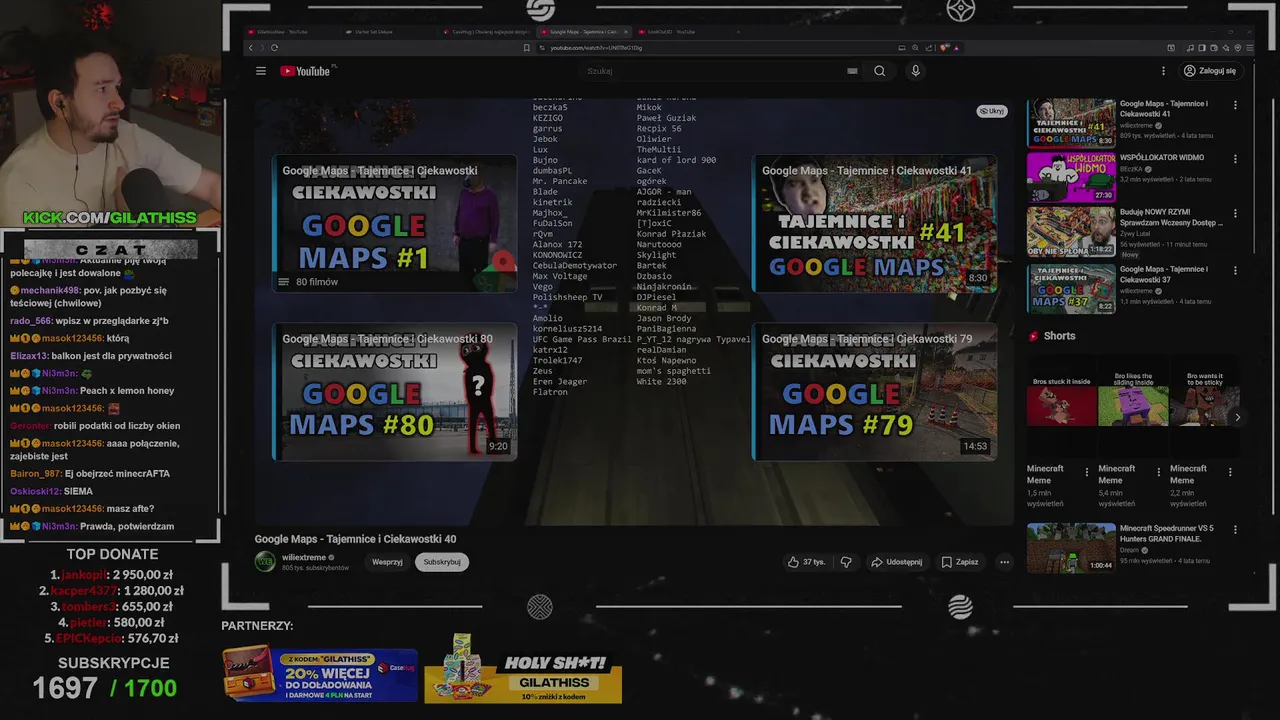Viewport: 1280px width, 720px height.
Task: Open sidebar thumbnail Google Maps #37
Action: point(1071,288)
